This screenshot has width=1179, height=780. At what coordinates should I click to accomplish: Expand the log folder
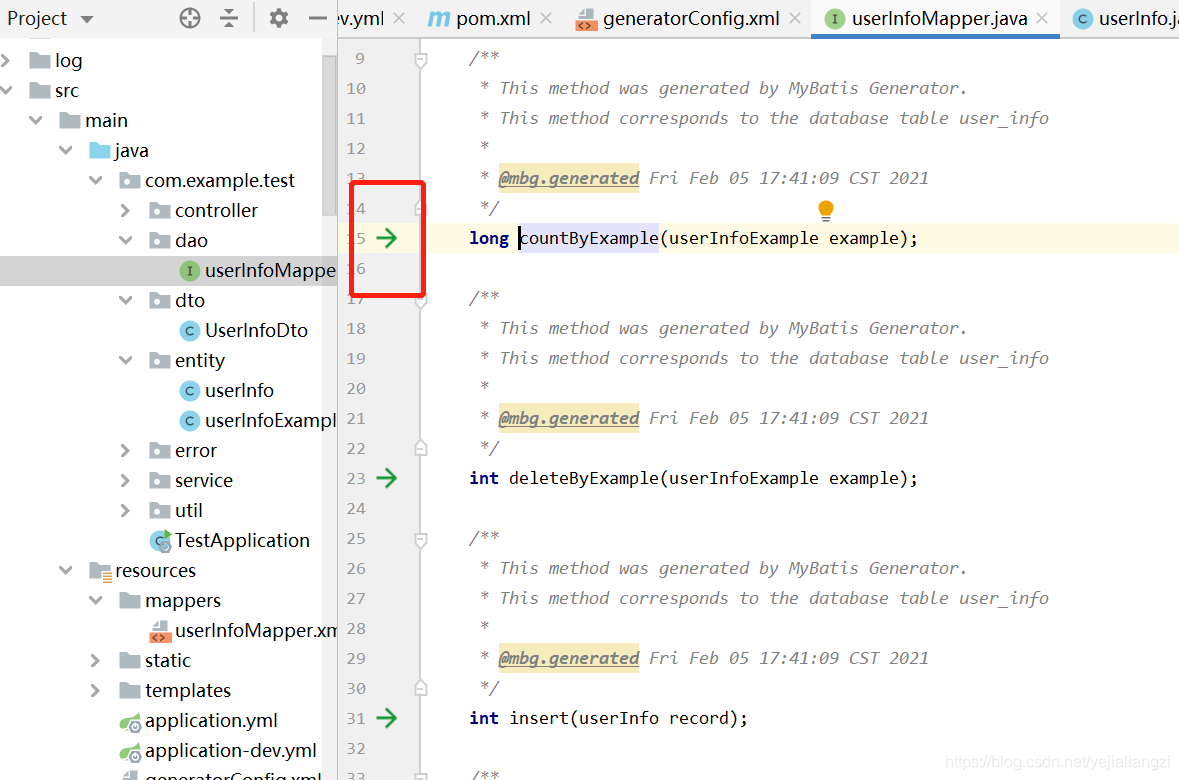point(6,60)
